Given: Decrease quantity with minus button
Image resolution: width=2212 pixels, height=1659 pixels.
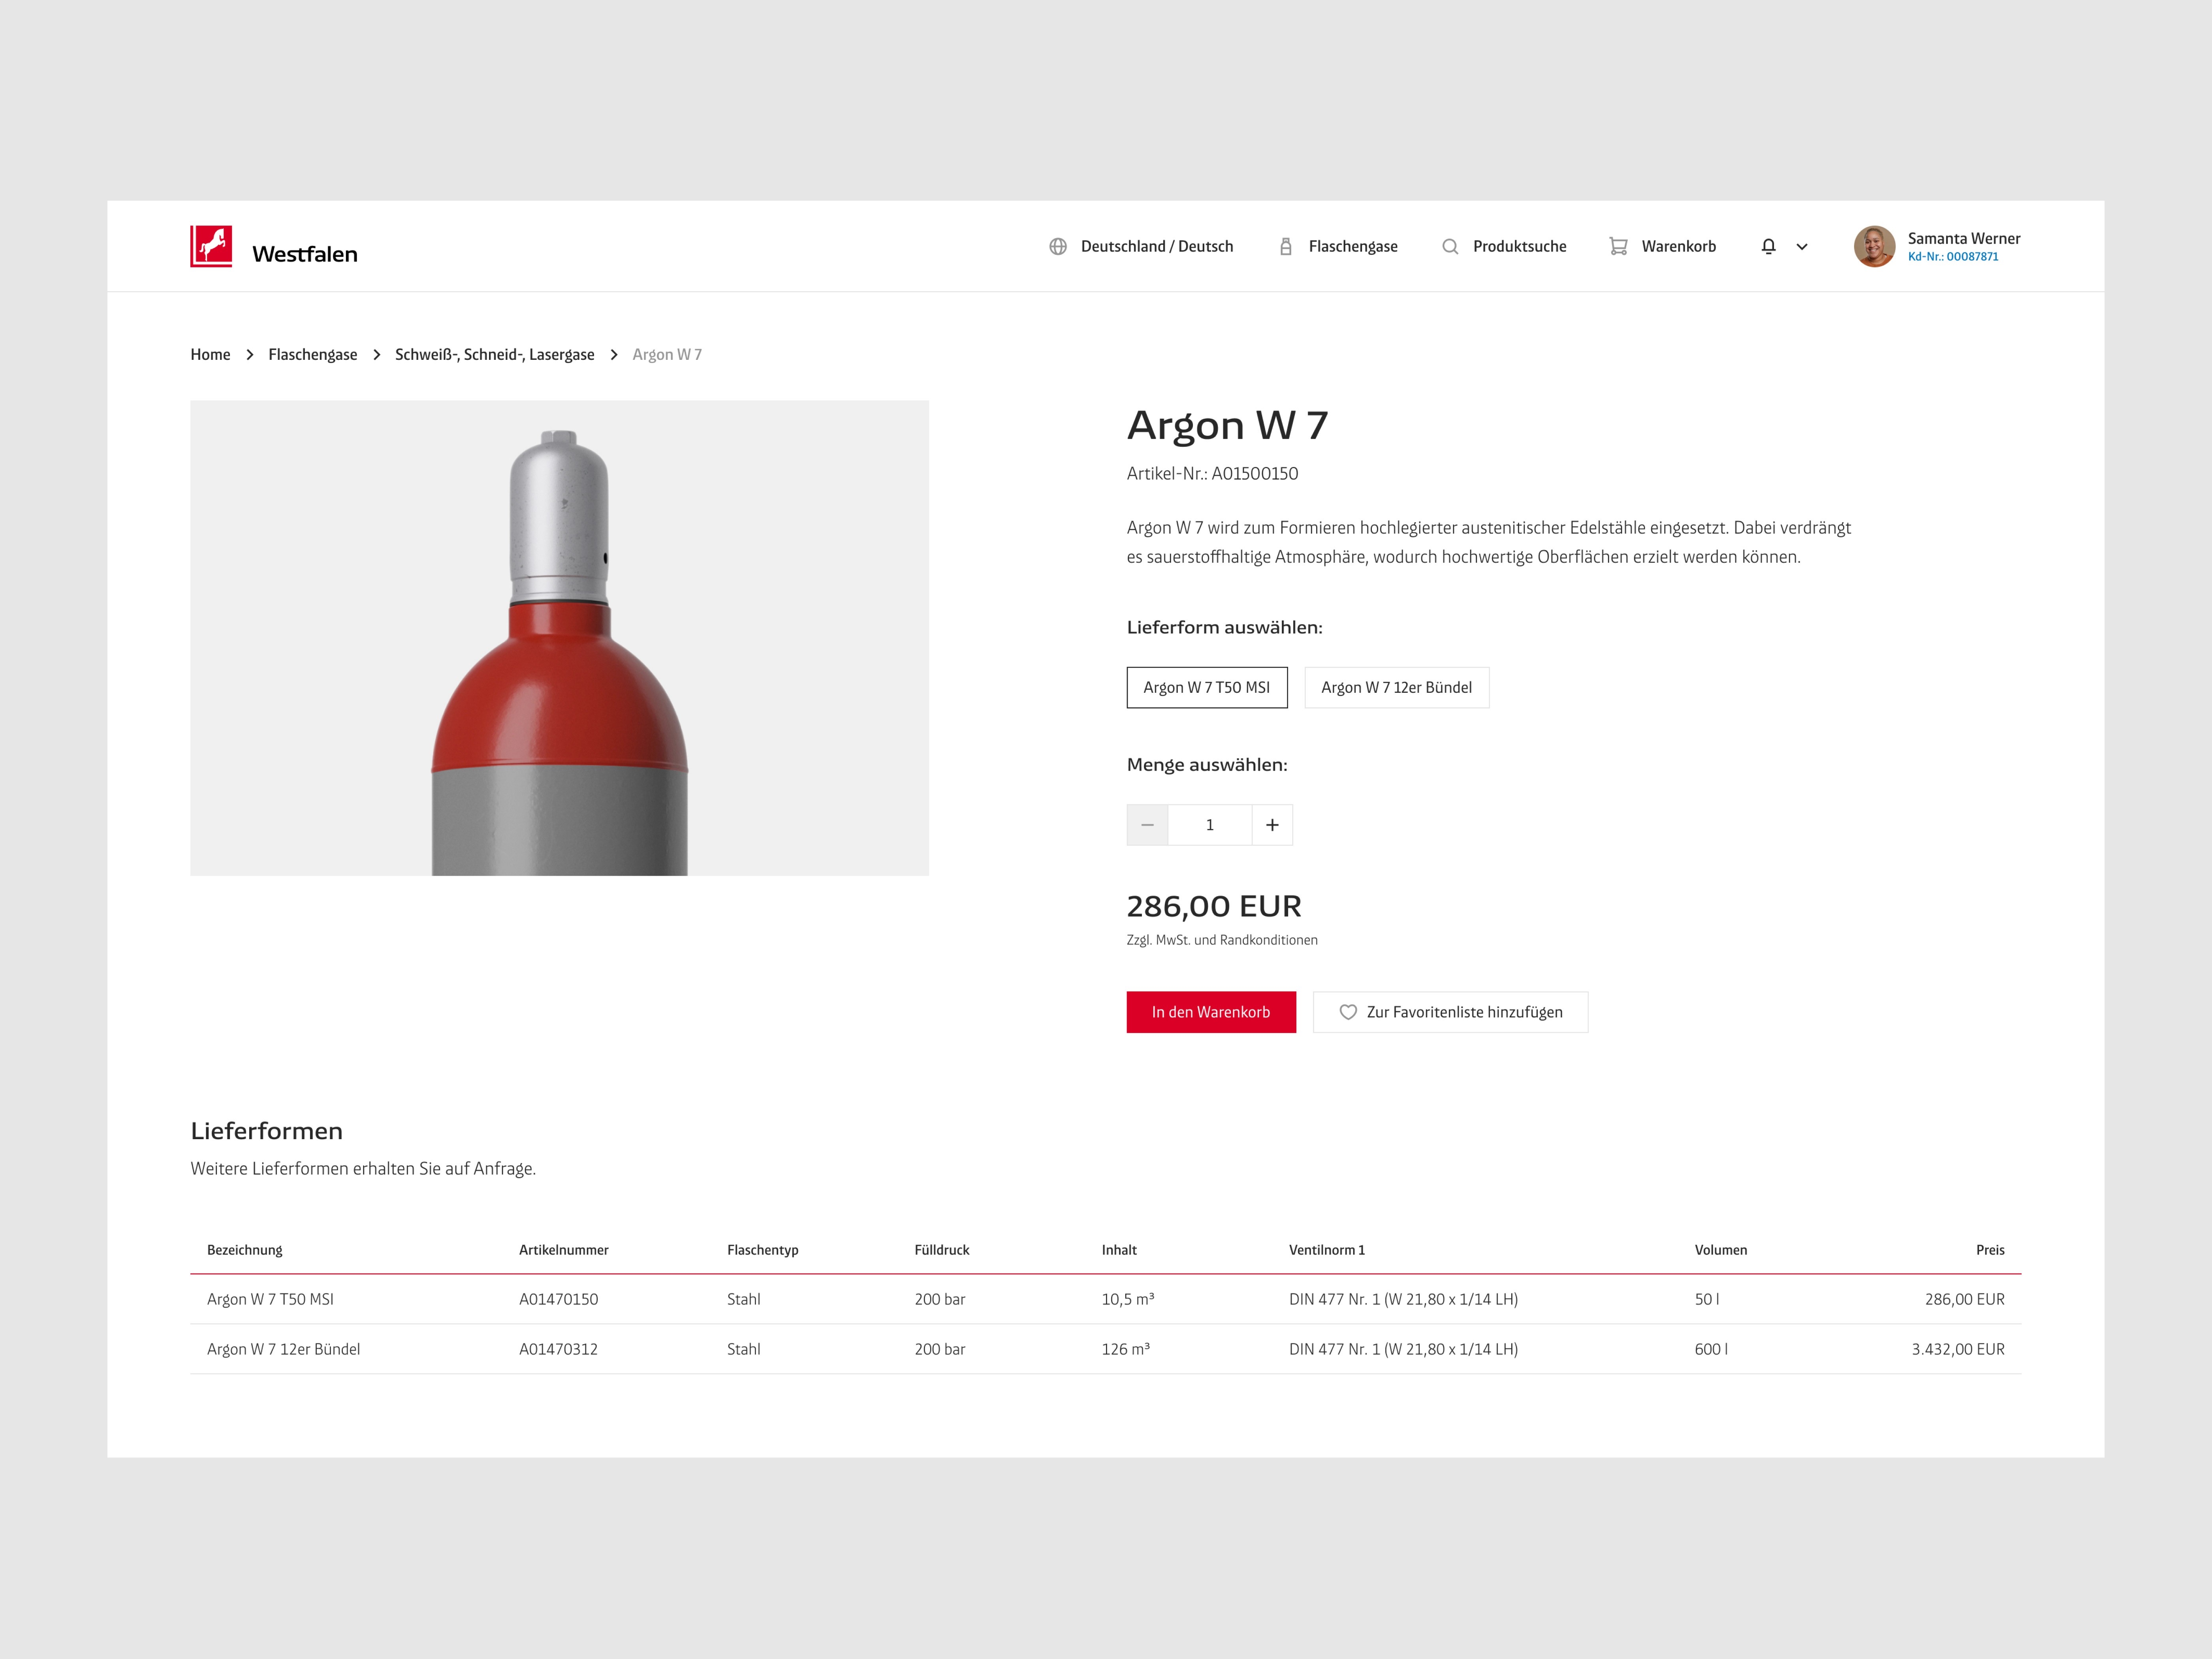Looking at the screenshot, I should tap(1147, 825).
